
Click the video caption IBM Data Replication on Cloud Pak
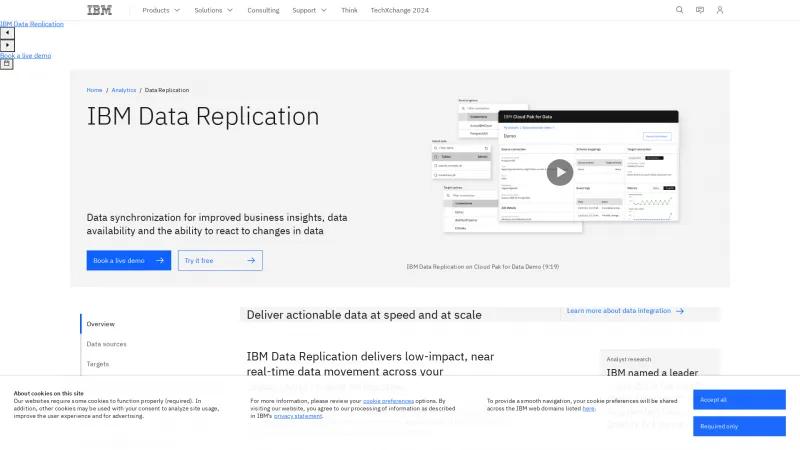(x=483, y=267)
